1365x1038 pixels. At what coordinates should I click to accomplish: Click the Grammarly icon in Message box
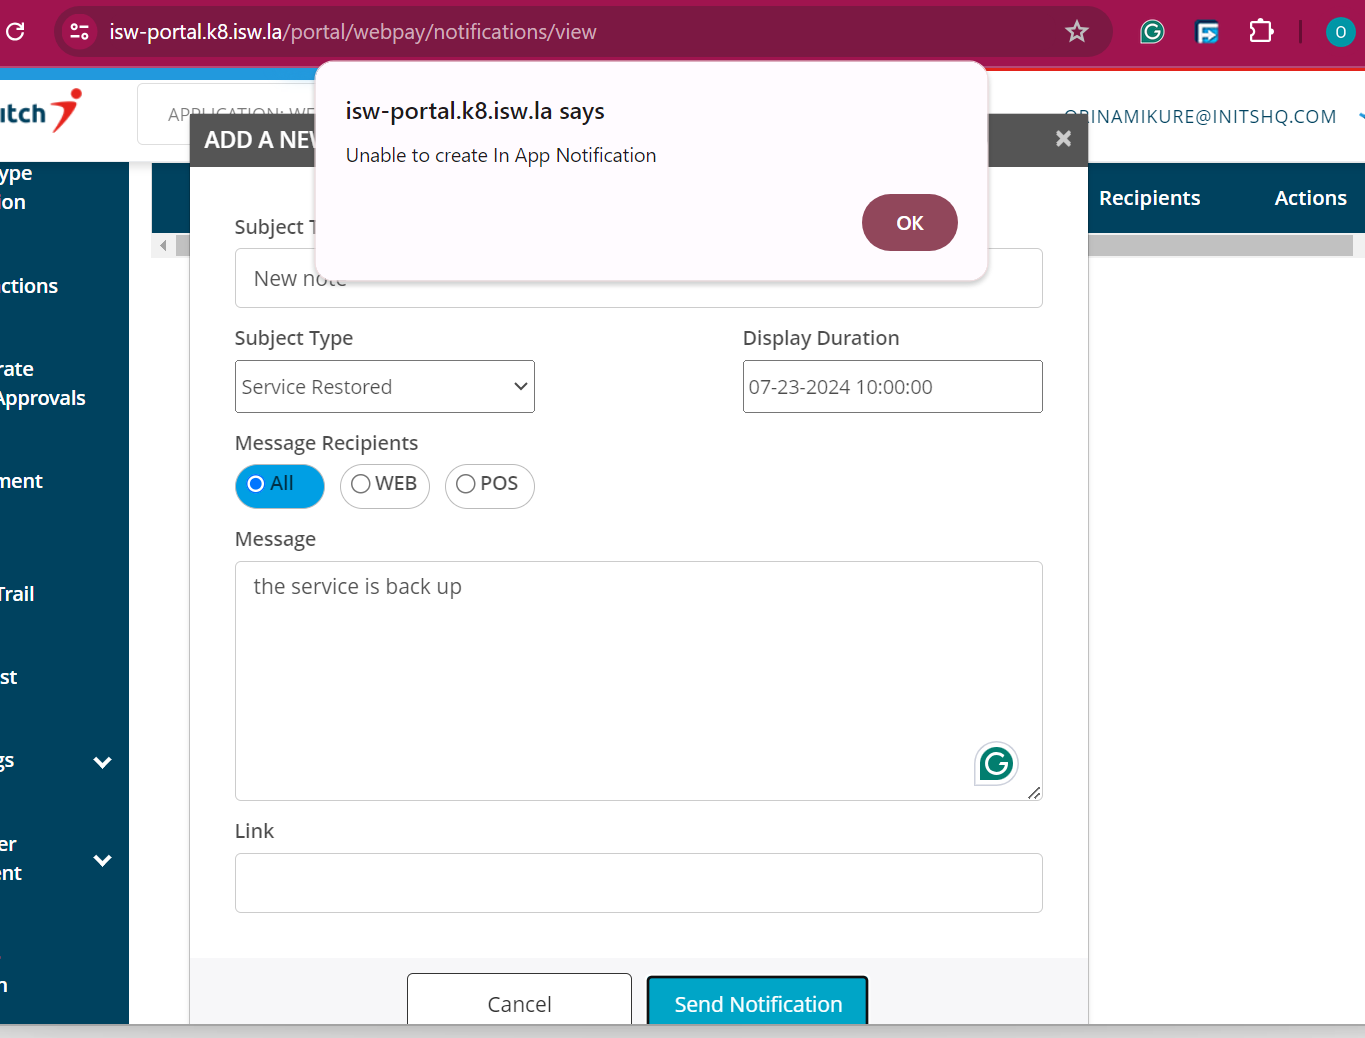[996, 764]
